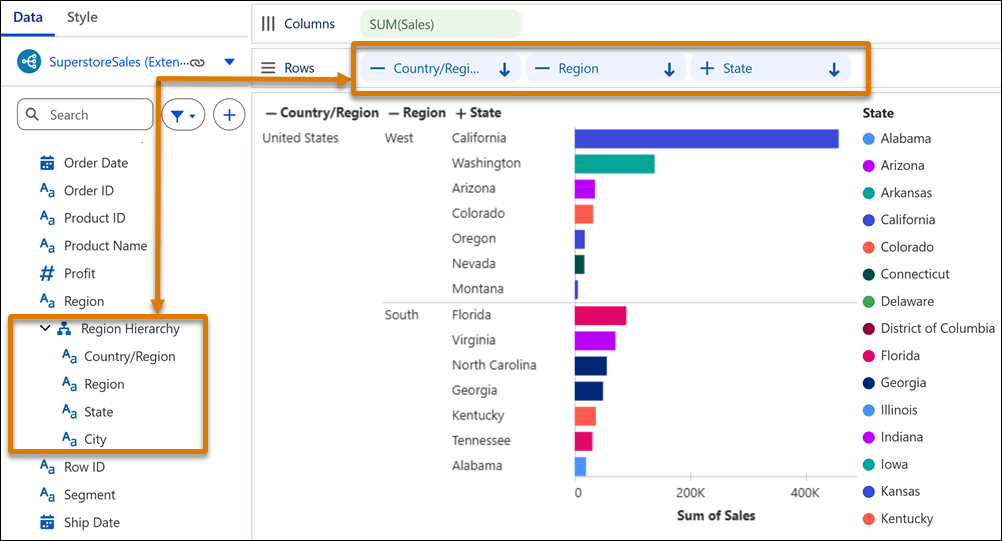Collapse the Country/Region chart header
1002x541 pixels.
pyautogui.click(x=271, y=113)
